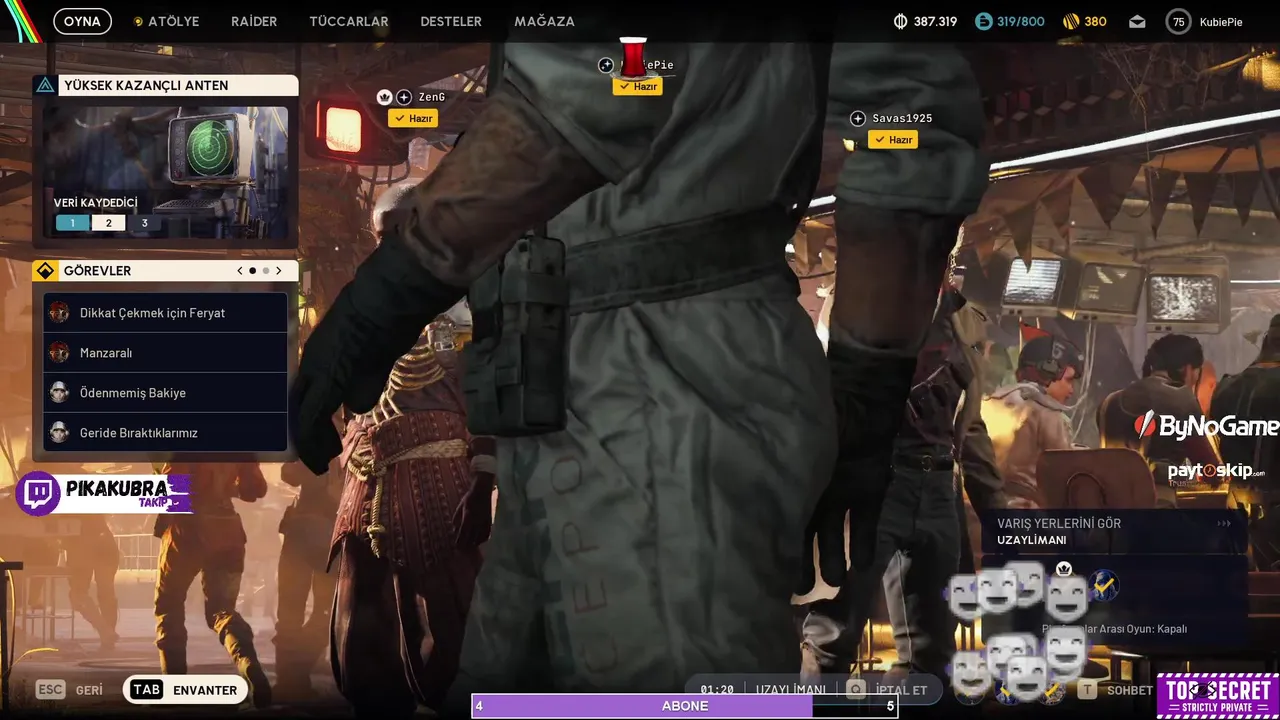The width and height of the screenshot is (1280, 720).
Task: Open the mail envelope icon
Action: click(x=1137, y=21)
